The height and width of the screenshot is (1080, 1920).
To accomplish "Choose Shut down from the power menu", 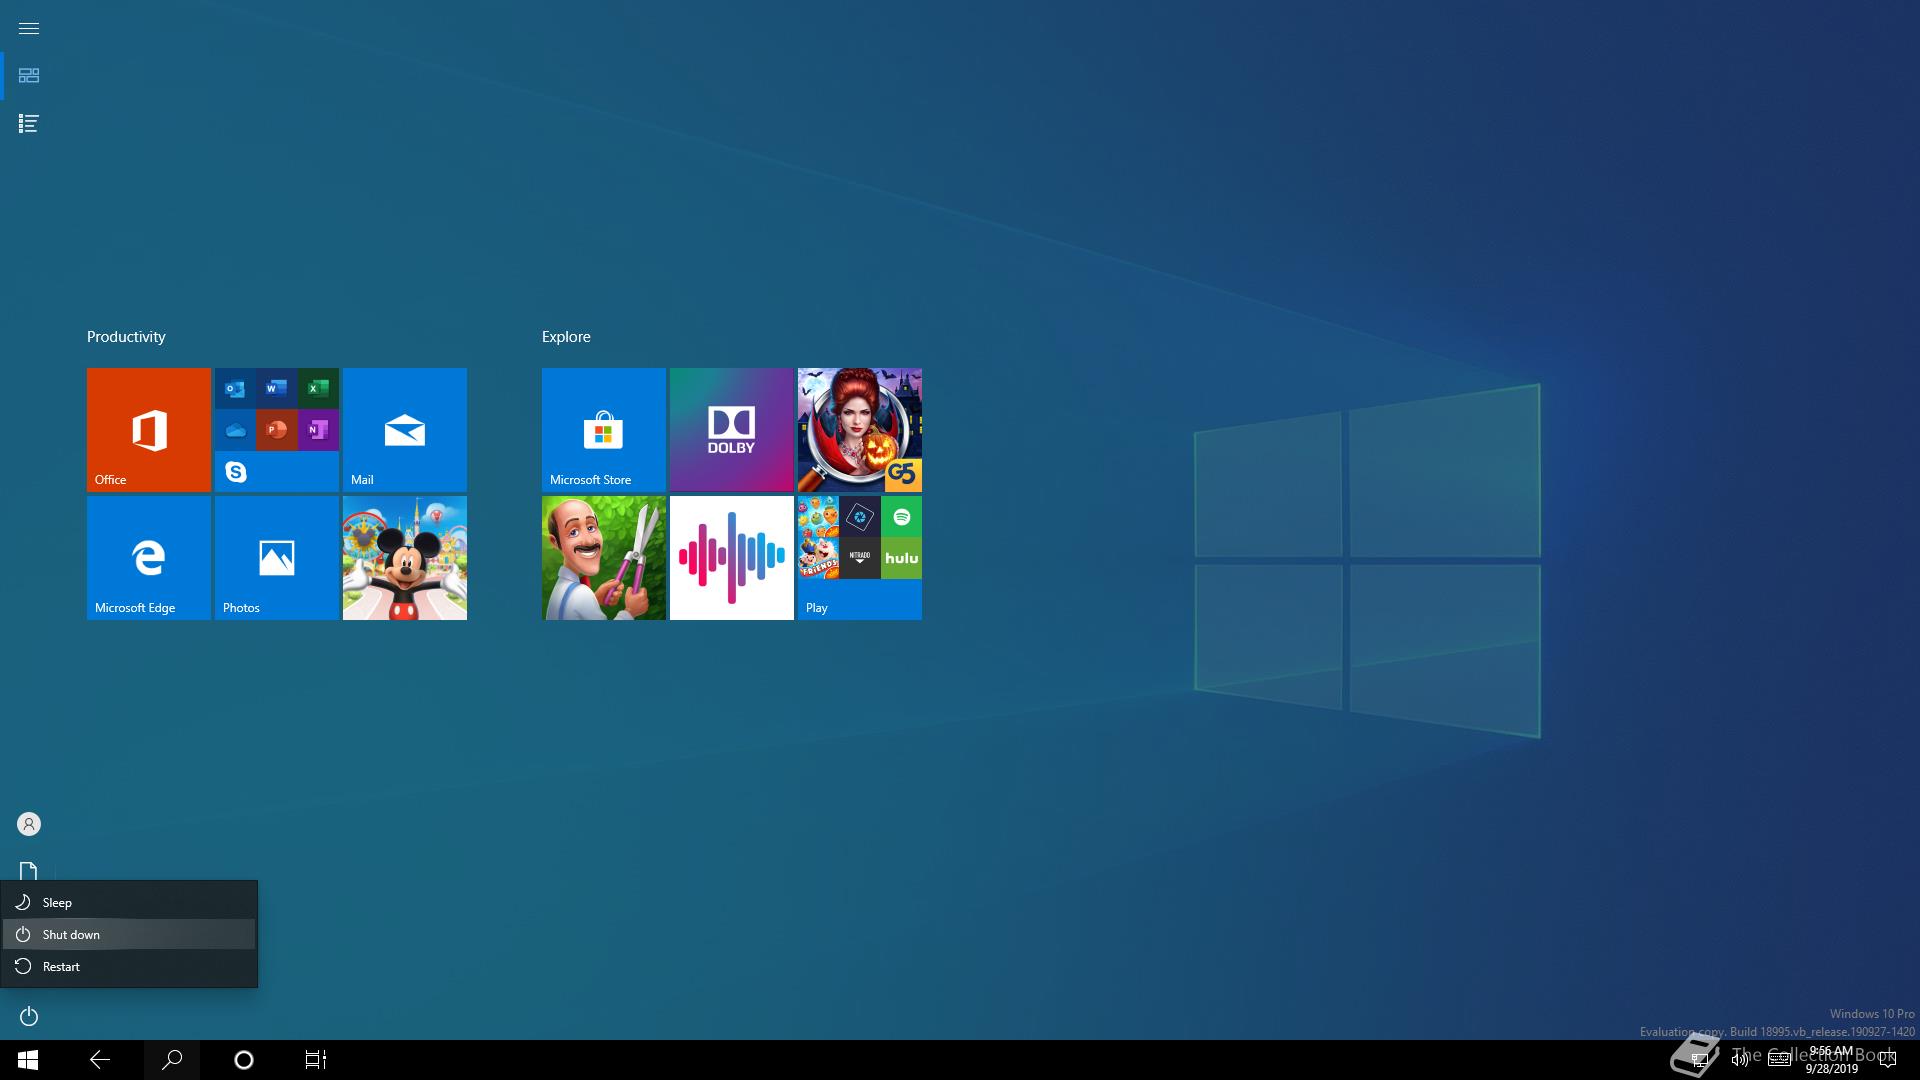I will (129, 934).
